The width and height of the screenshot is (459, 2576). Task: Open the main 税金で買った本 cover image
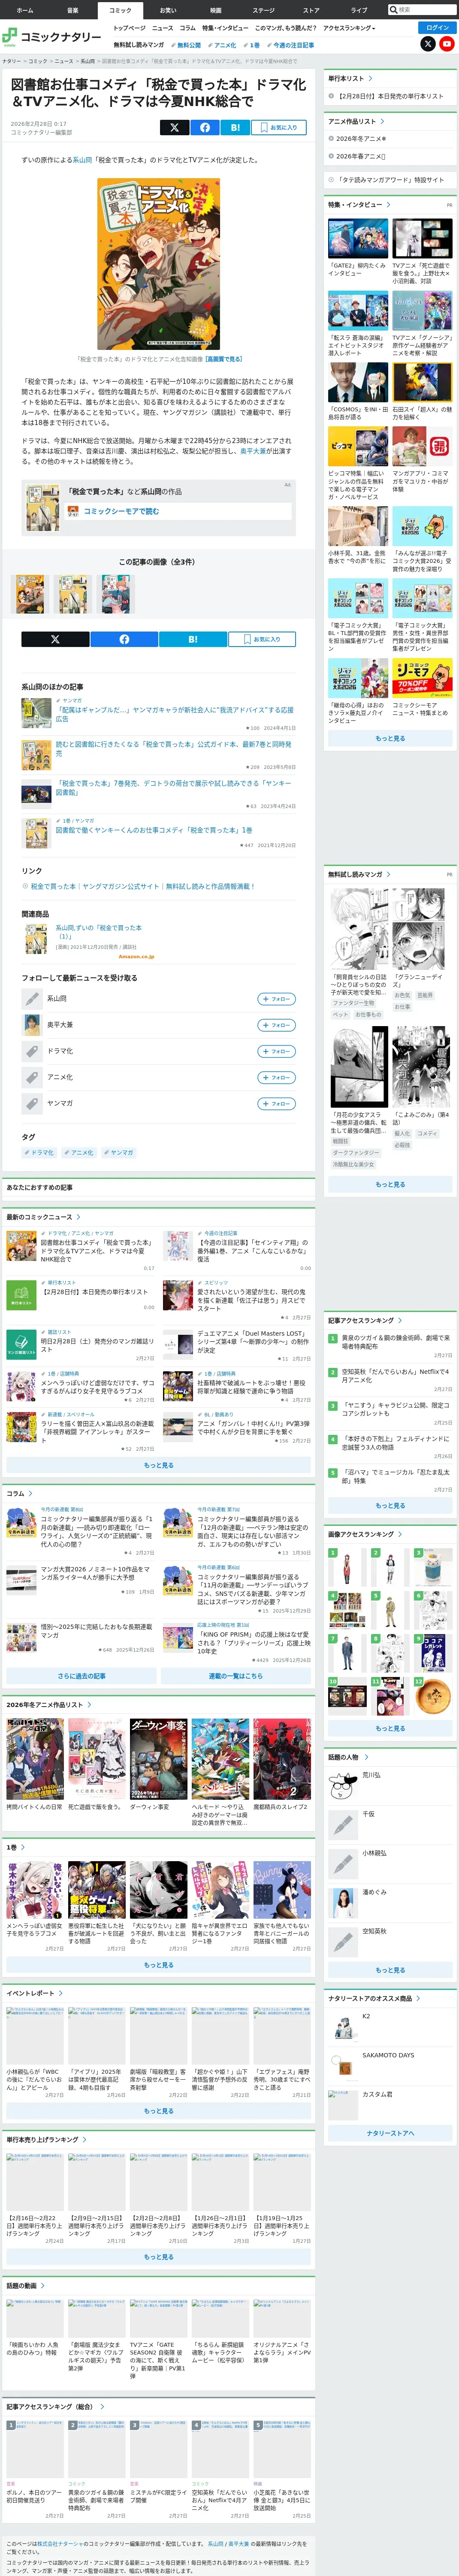click(158, 263)
